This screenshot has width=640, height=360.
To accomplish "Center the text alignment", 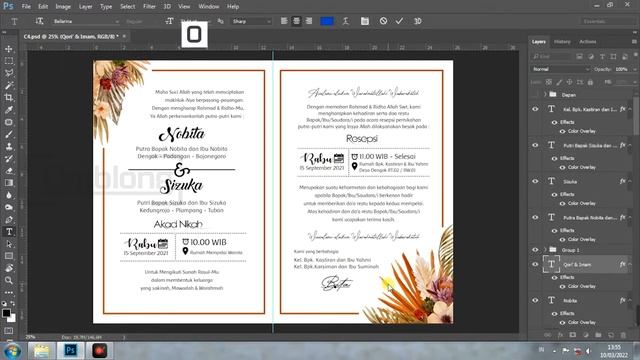I will [296, 21].
